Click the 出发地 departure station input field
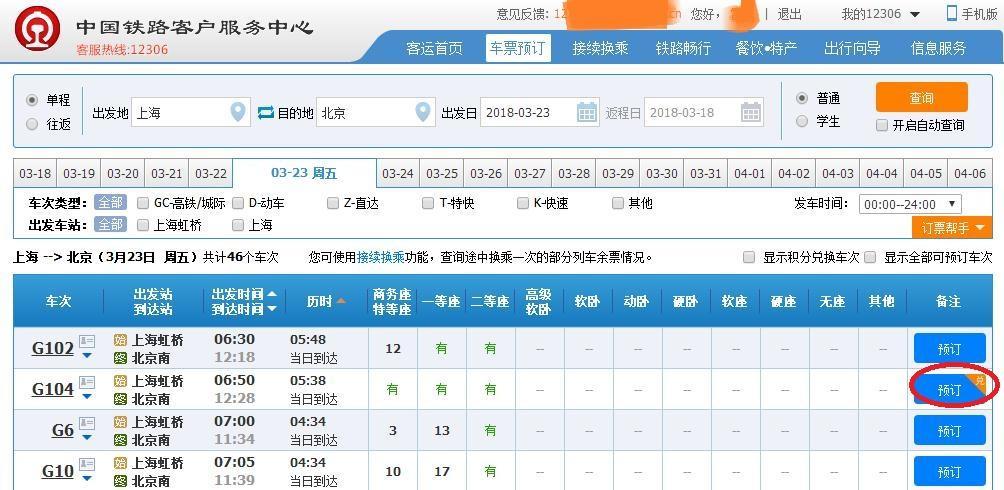 (x=180, y=113)
